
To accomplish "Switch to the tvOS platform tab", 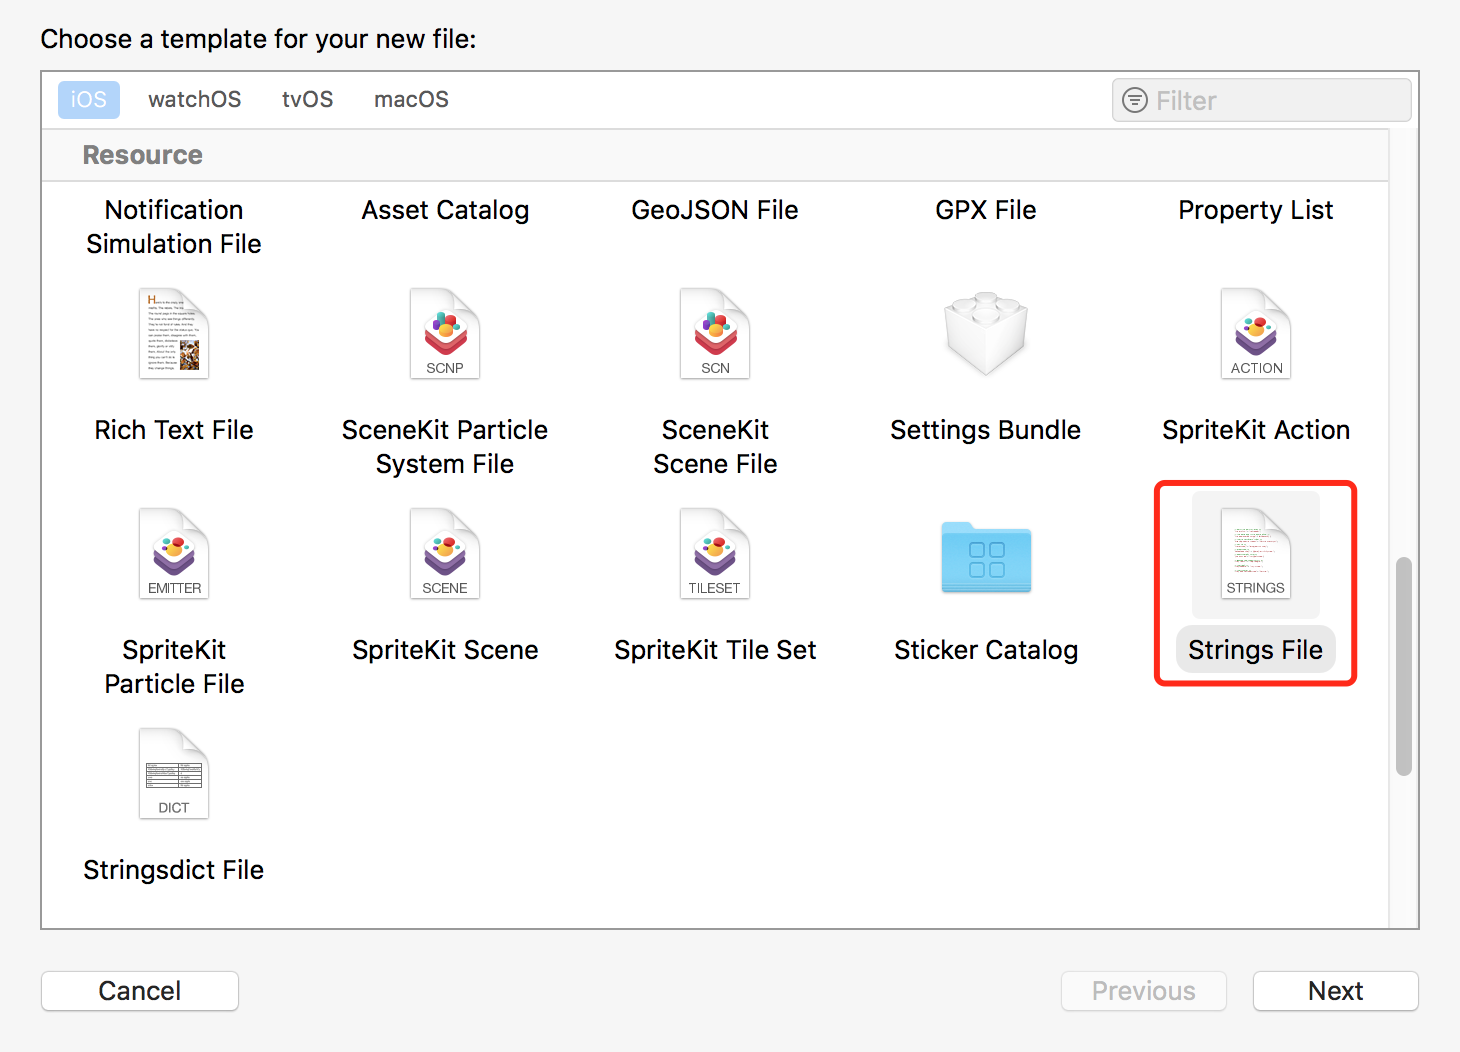I will pyautogui.click(x=308, y=100).
